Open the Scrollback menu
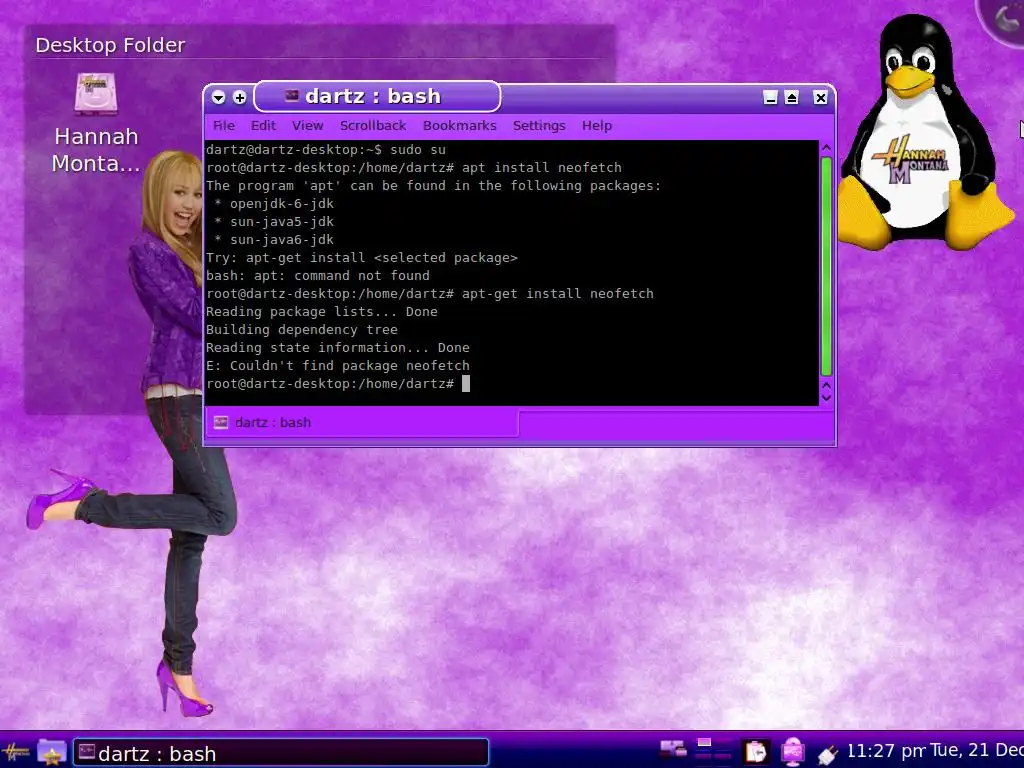Screen dimensions: 1024x768 coord(372,125)
